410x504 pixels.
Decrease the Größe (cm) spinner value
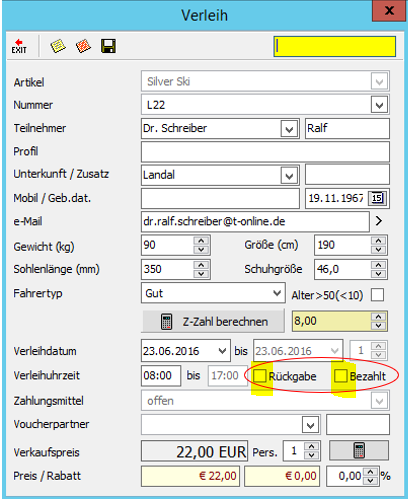click(378, 250)
